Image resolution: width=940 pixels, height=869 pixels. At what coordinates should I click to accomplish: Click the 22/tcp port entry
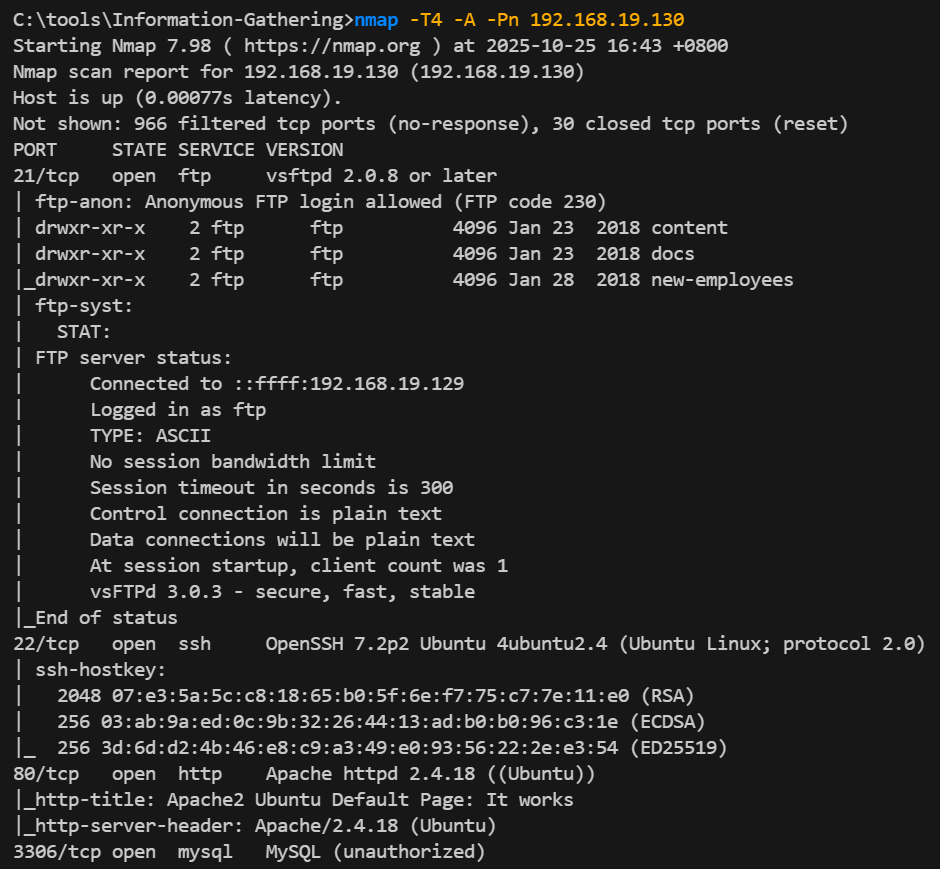pyautogui.click(x=45, y=644)
